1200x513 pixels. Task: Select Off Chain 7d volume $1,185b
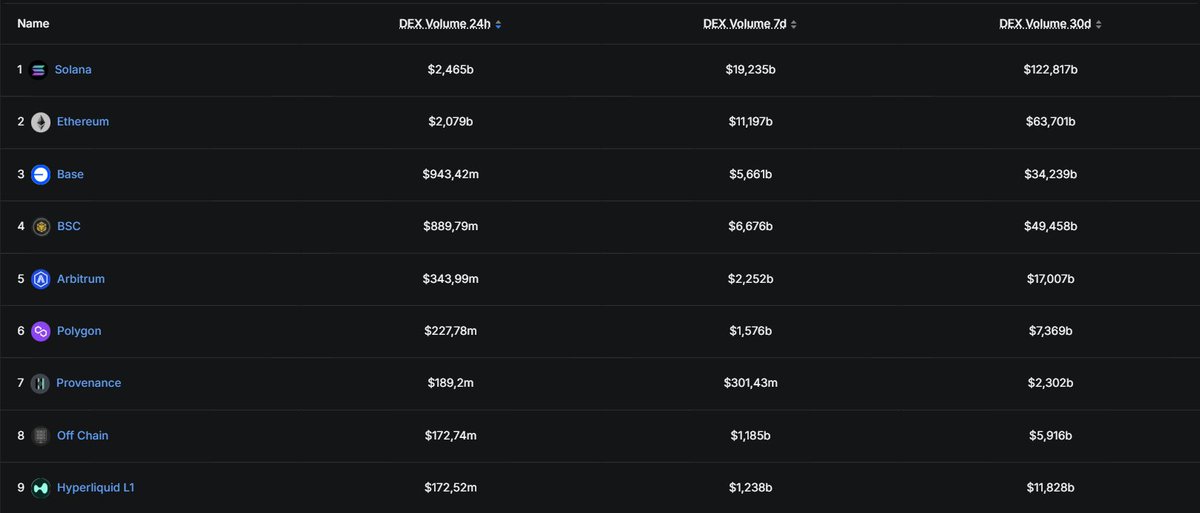(x=750, y=435)
